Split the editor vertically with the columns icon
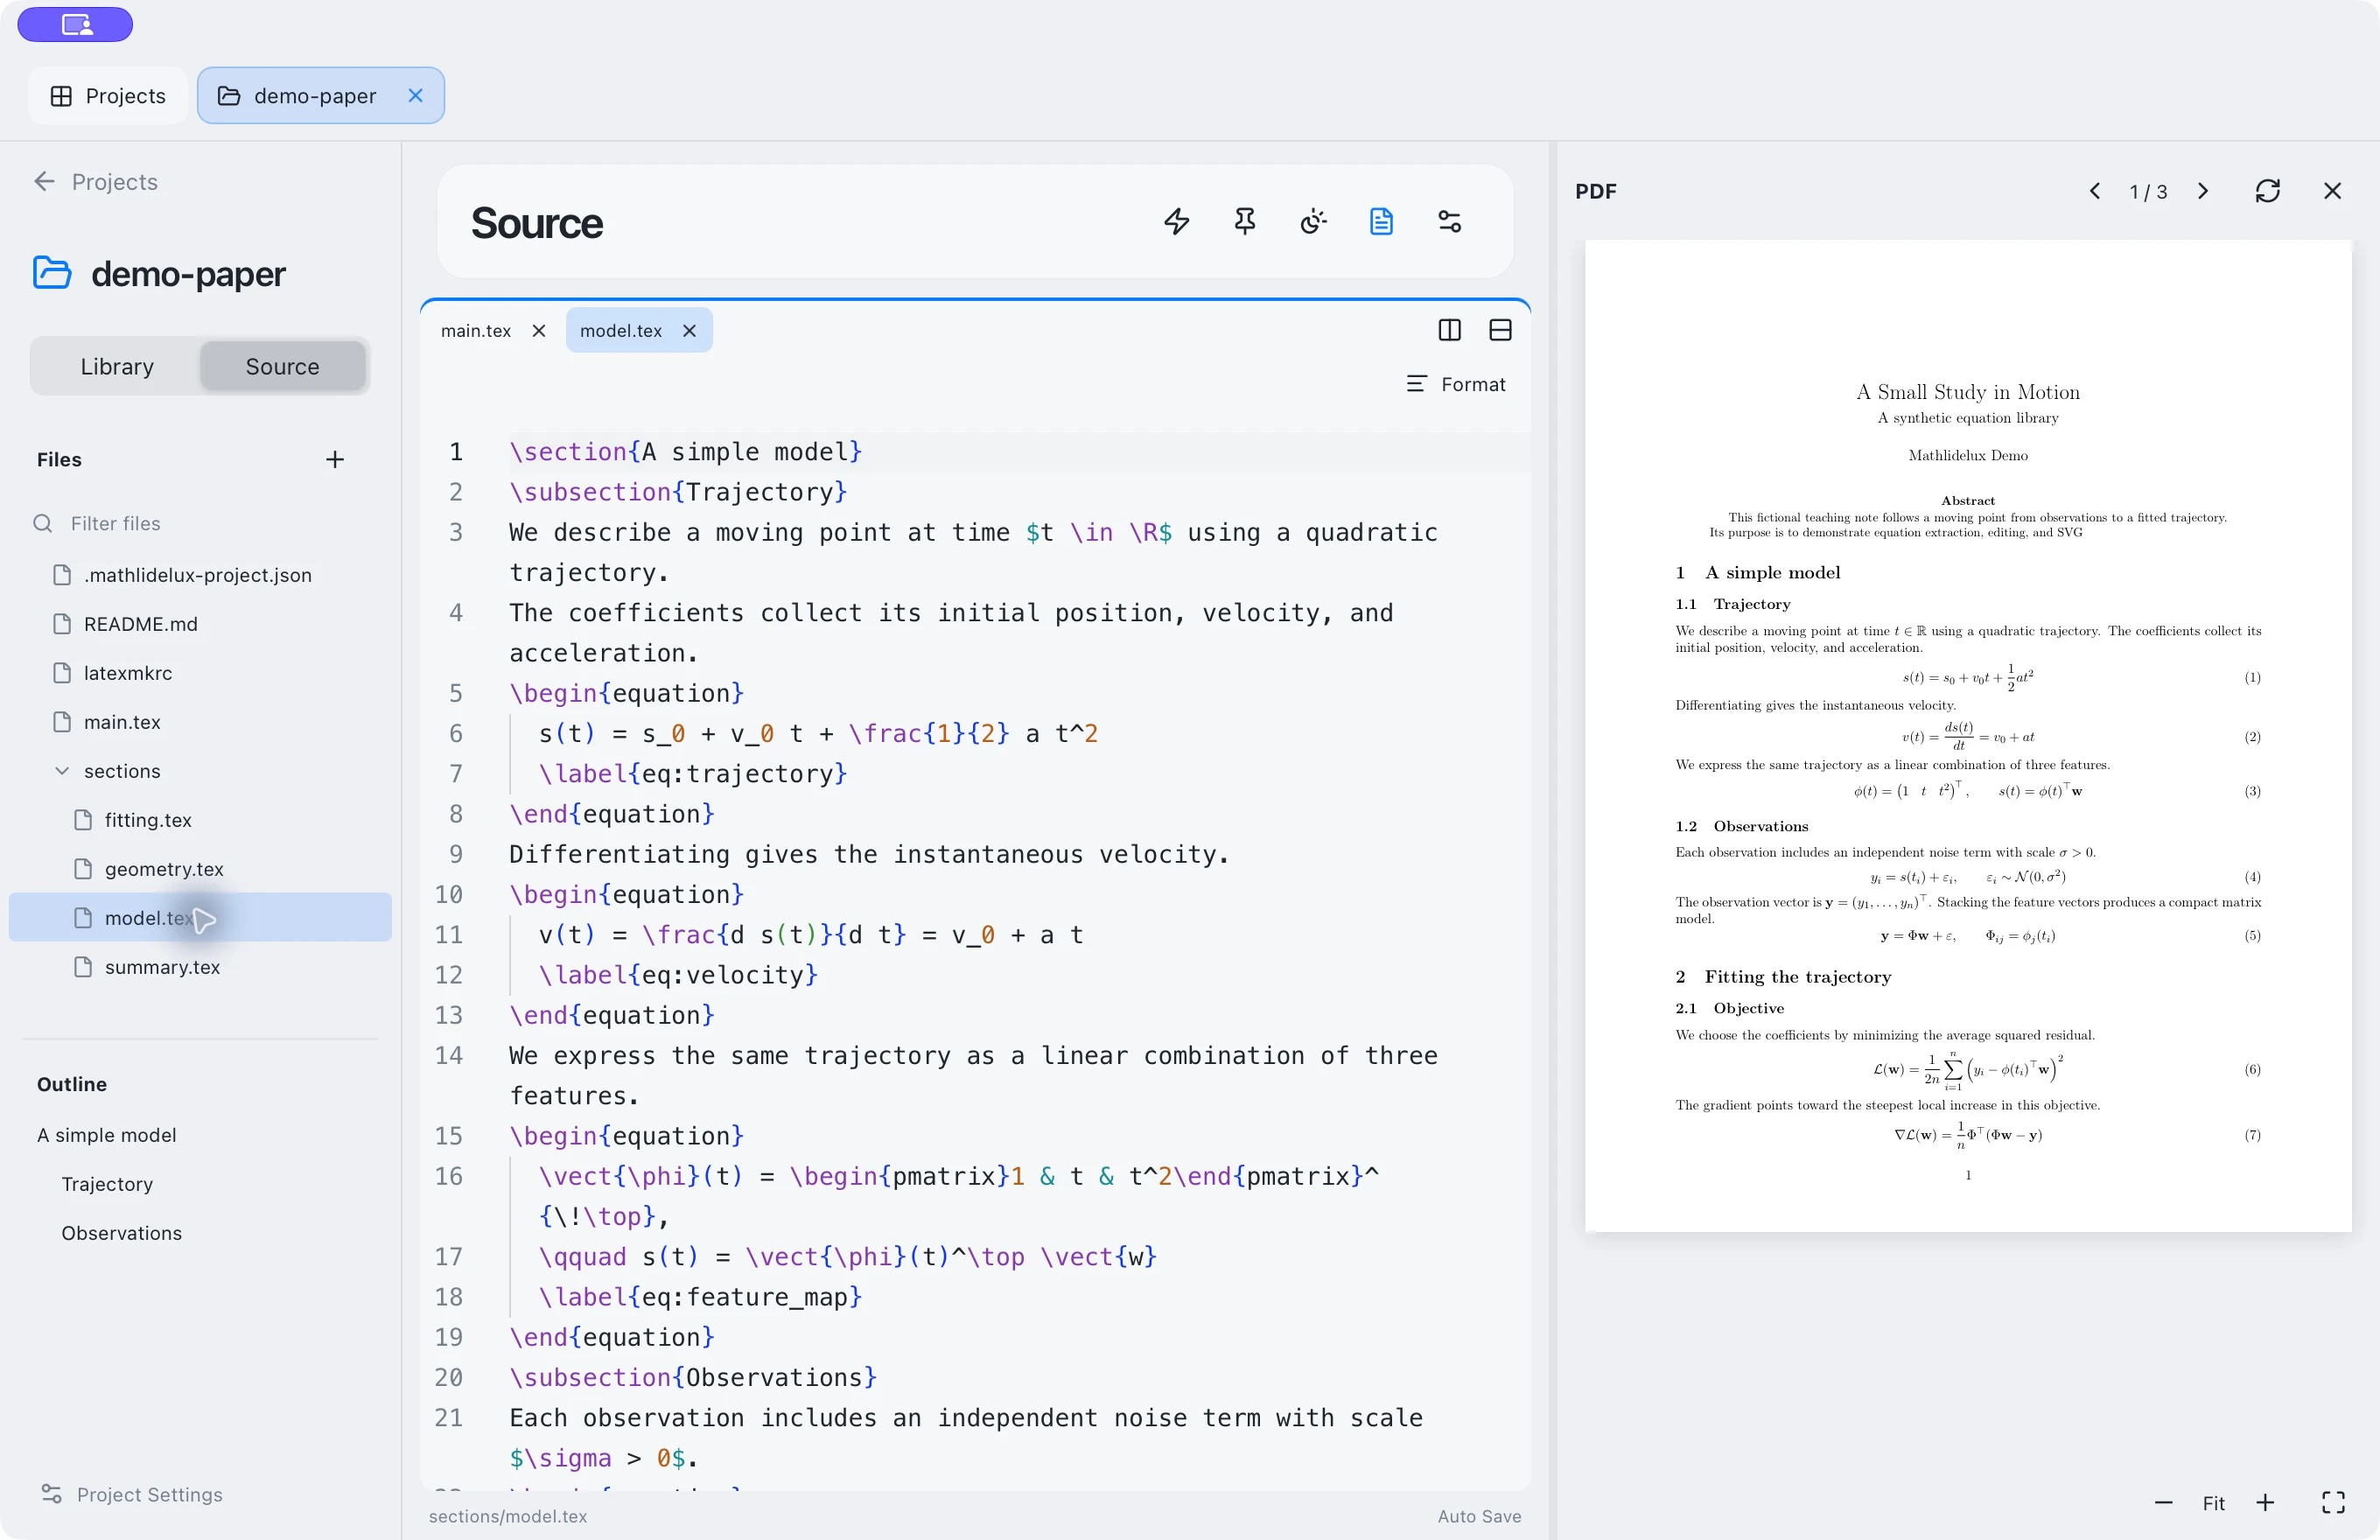The height and width of the screenshot is (1540, 2380). (1449, 330)
